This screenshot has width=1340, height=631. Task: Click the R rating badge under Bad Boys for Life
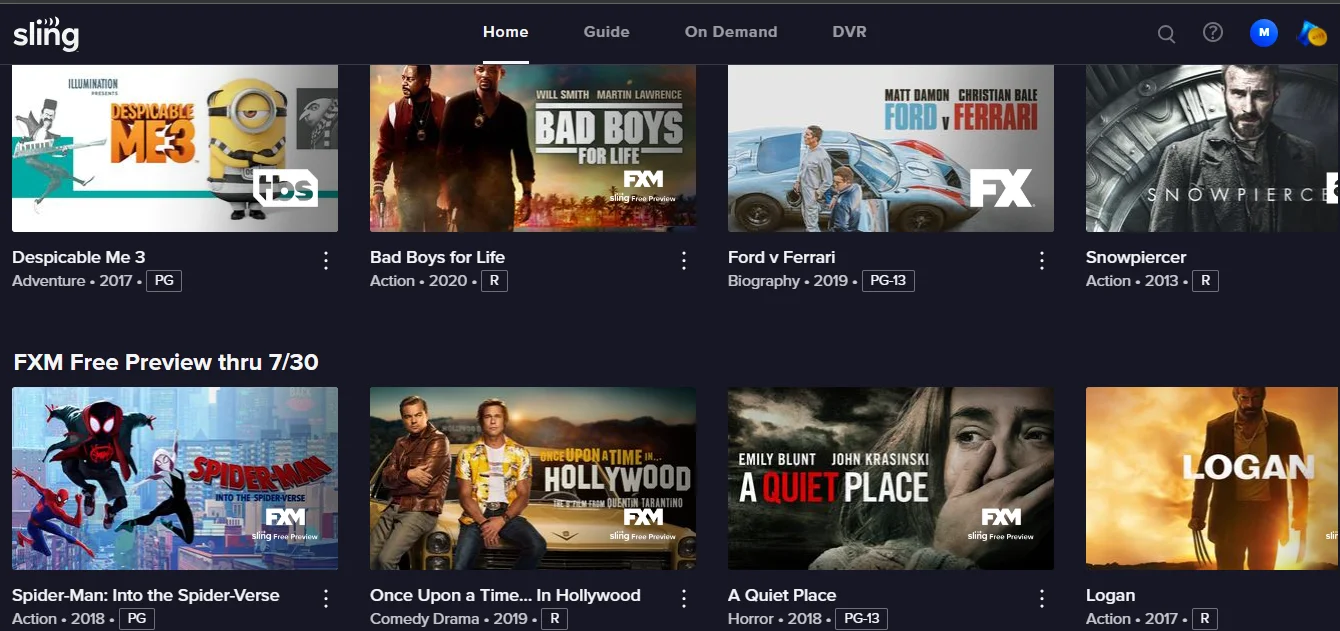(x=494, y=281)
